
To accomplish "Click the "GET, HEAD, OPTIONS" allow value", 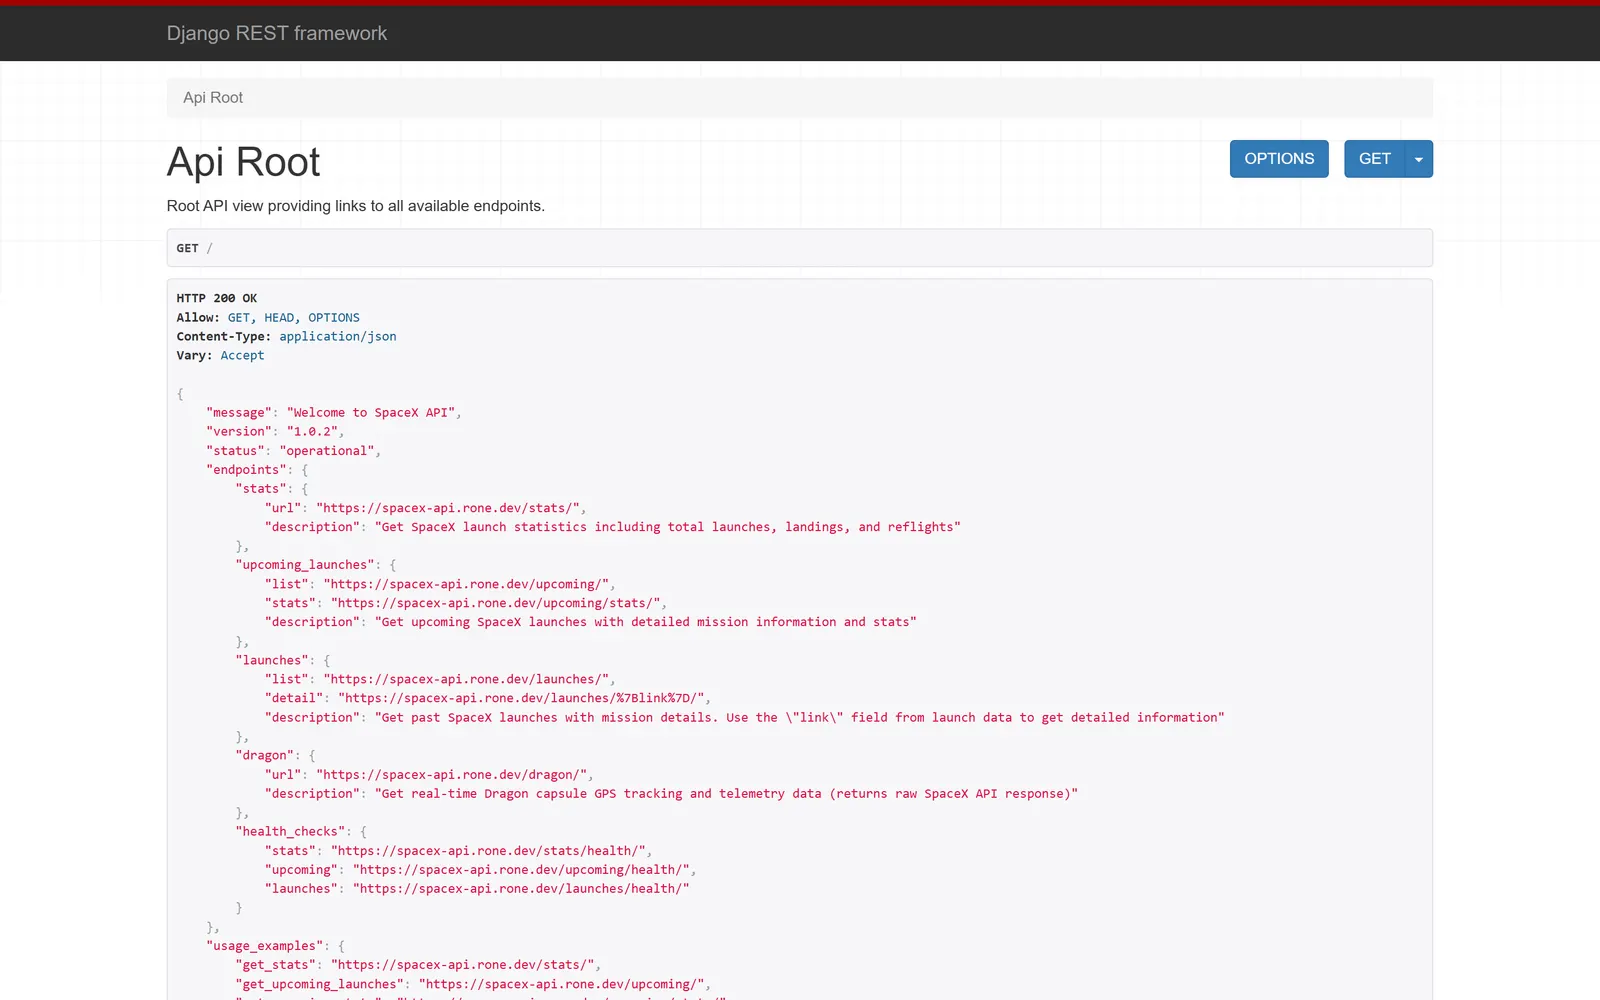I will (294, 317).
